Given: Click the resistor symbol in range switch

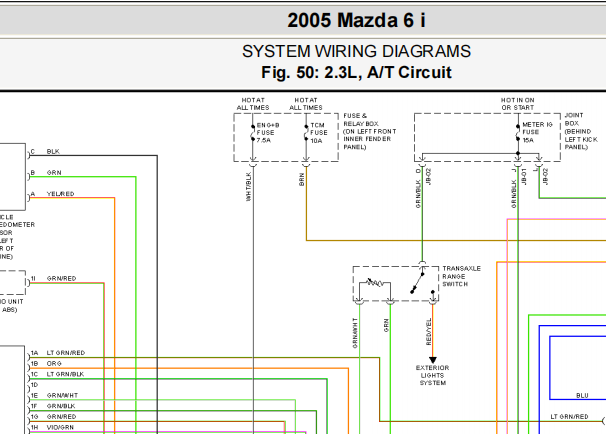Looking at the screenshot, I should 374,283.
